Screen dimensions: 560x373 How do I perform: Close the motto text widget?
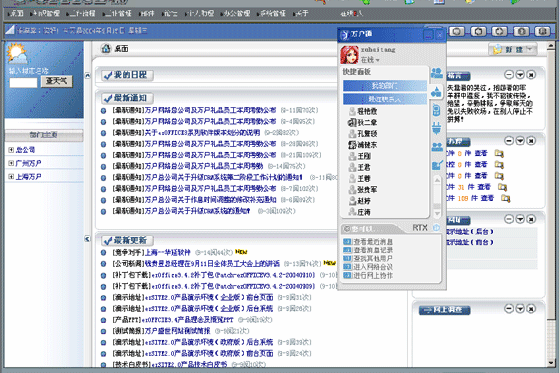(x=531, y=75)
